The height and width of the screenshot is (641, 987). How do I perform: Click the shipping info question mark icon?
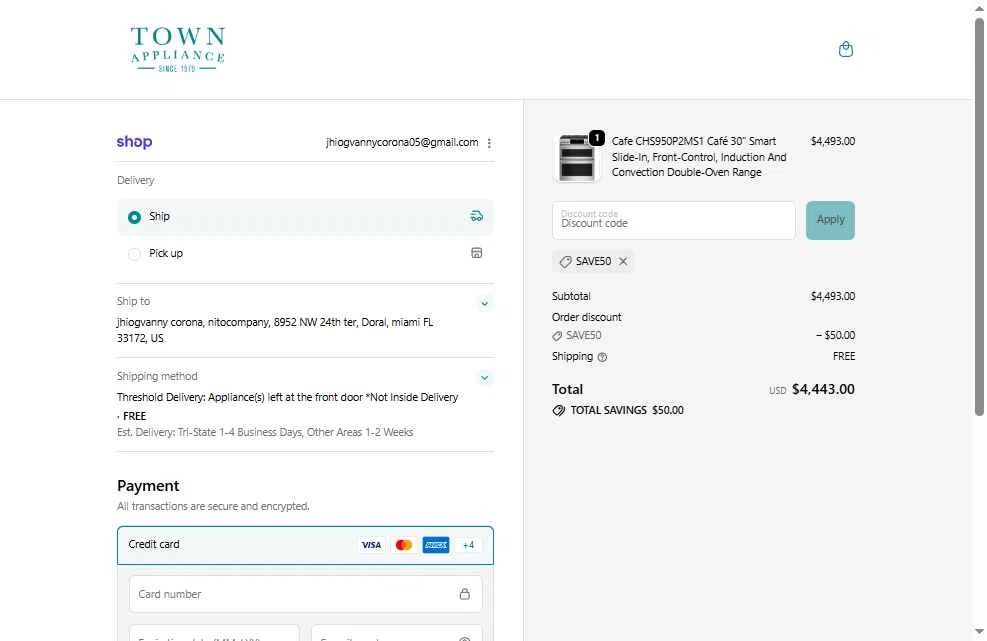[x=602, y=357]
